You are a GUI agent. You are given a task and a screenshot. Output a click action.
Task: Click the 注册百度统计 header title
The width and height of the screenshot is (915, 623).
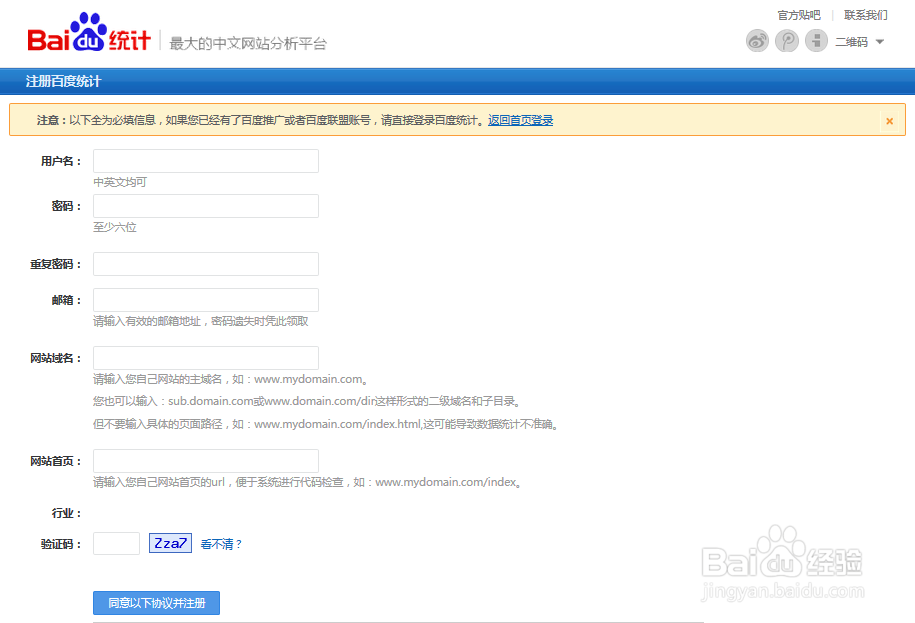pos(63,82)
